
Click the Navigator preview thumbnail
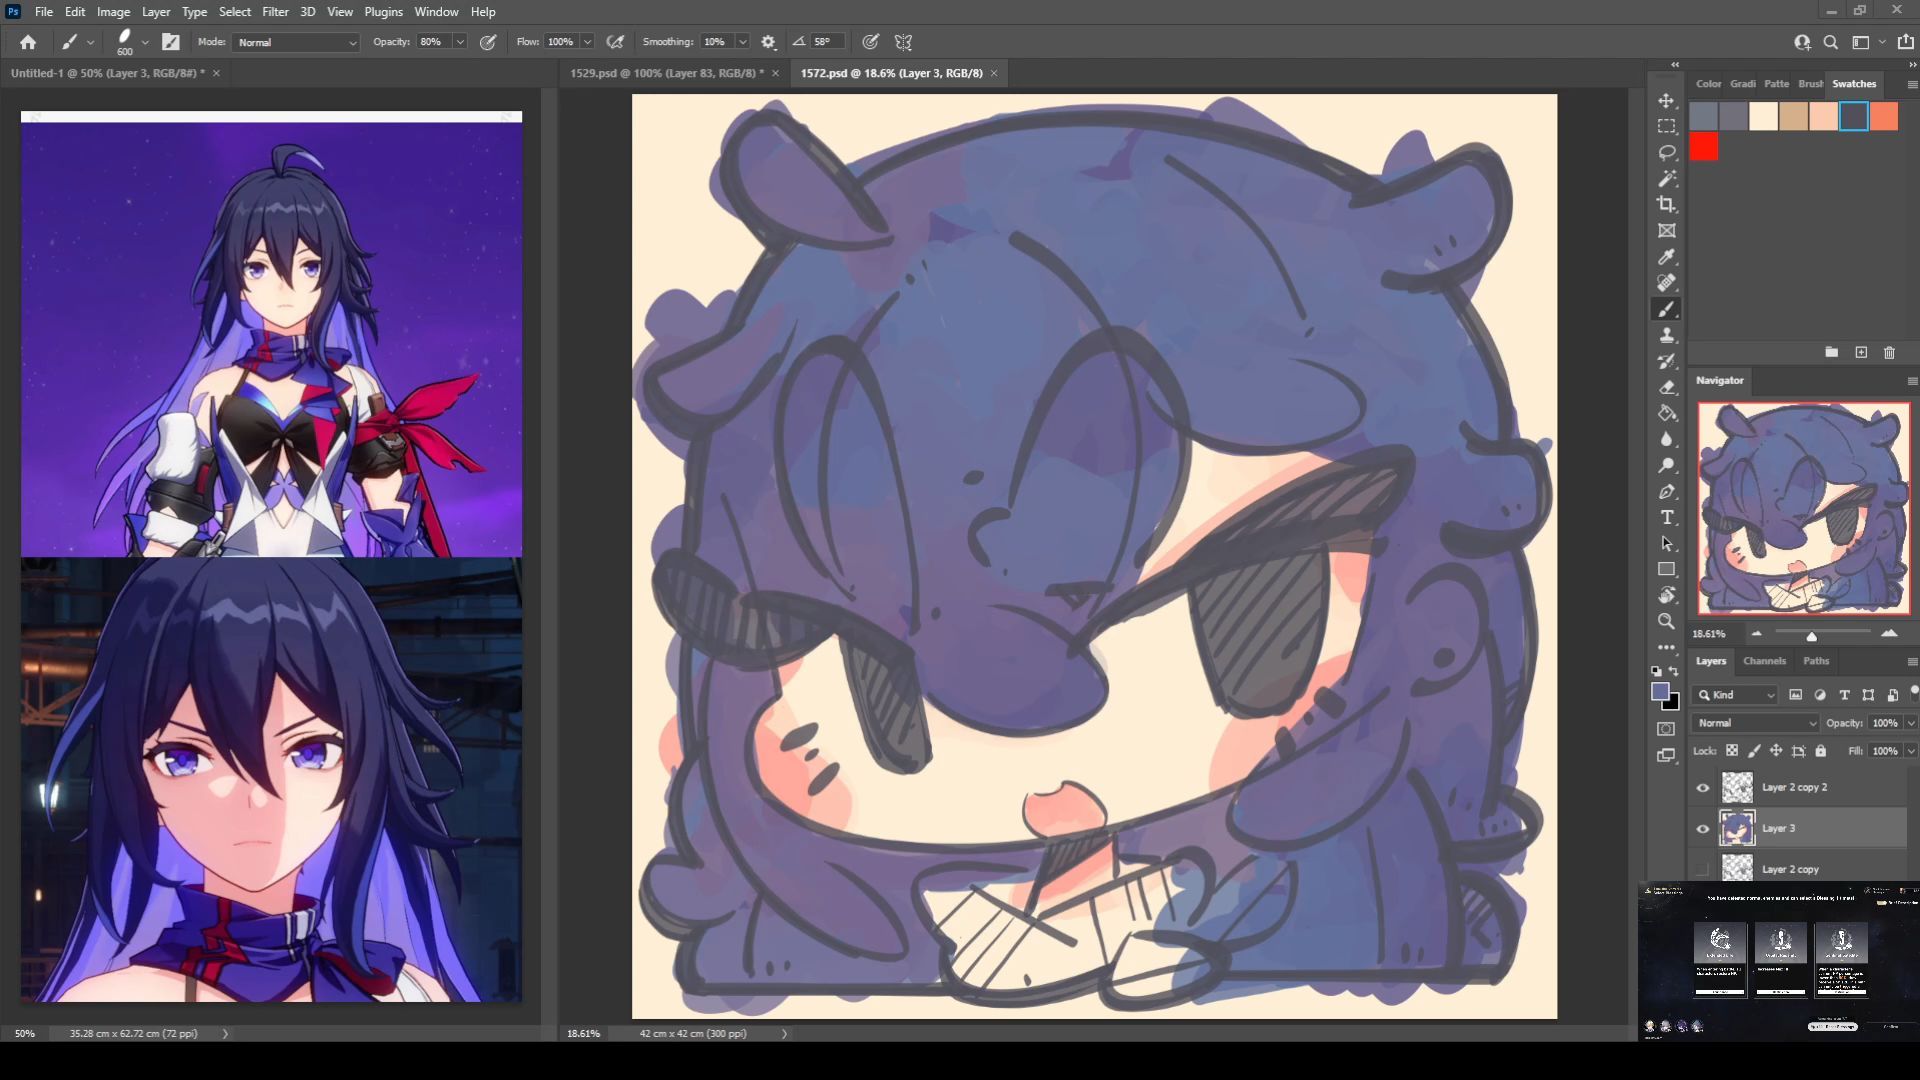pos(1803,508)
